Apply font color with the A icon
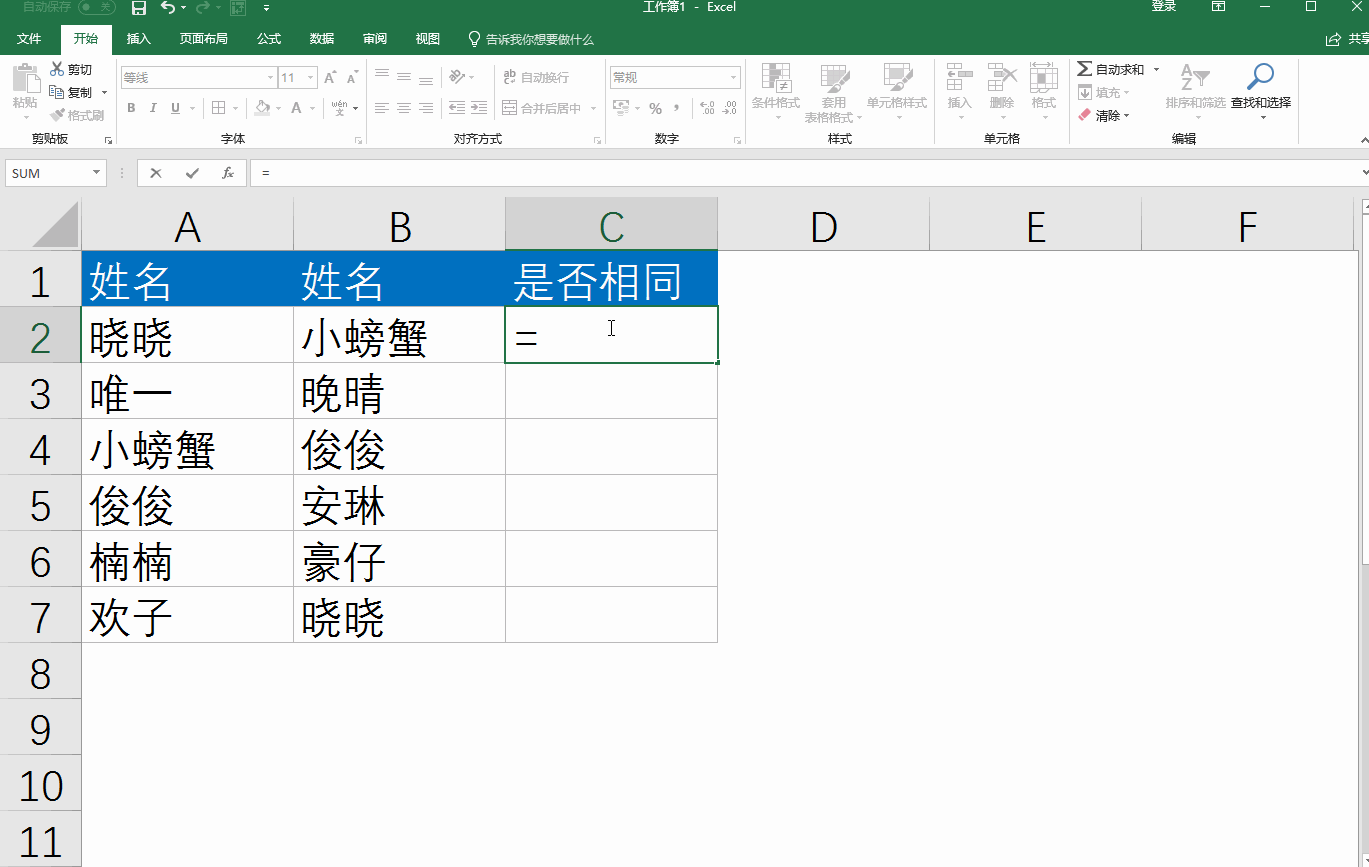1369x867 pixels. pyautogui.click(x=297, y=108)
